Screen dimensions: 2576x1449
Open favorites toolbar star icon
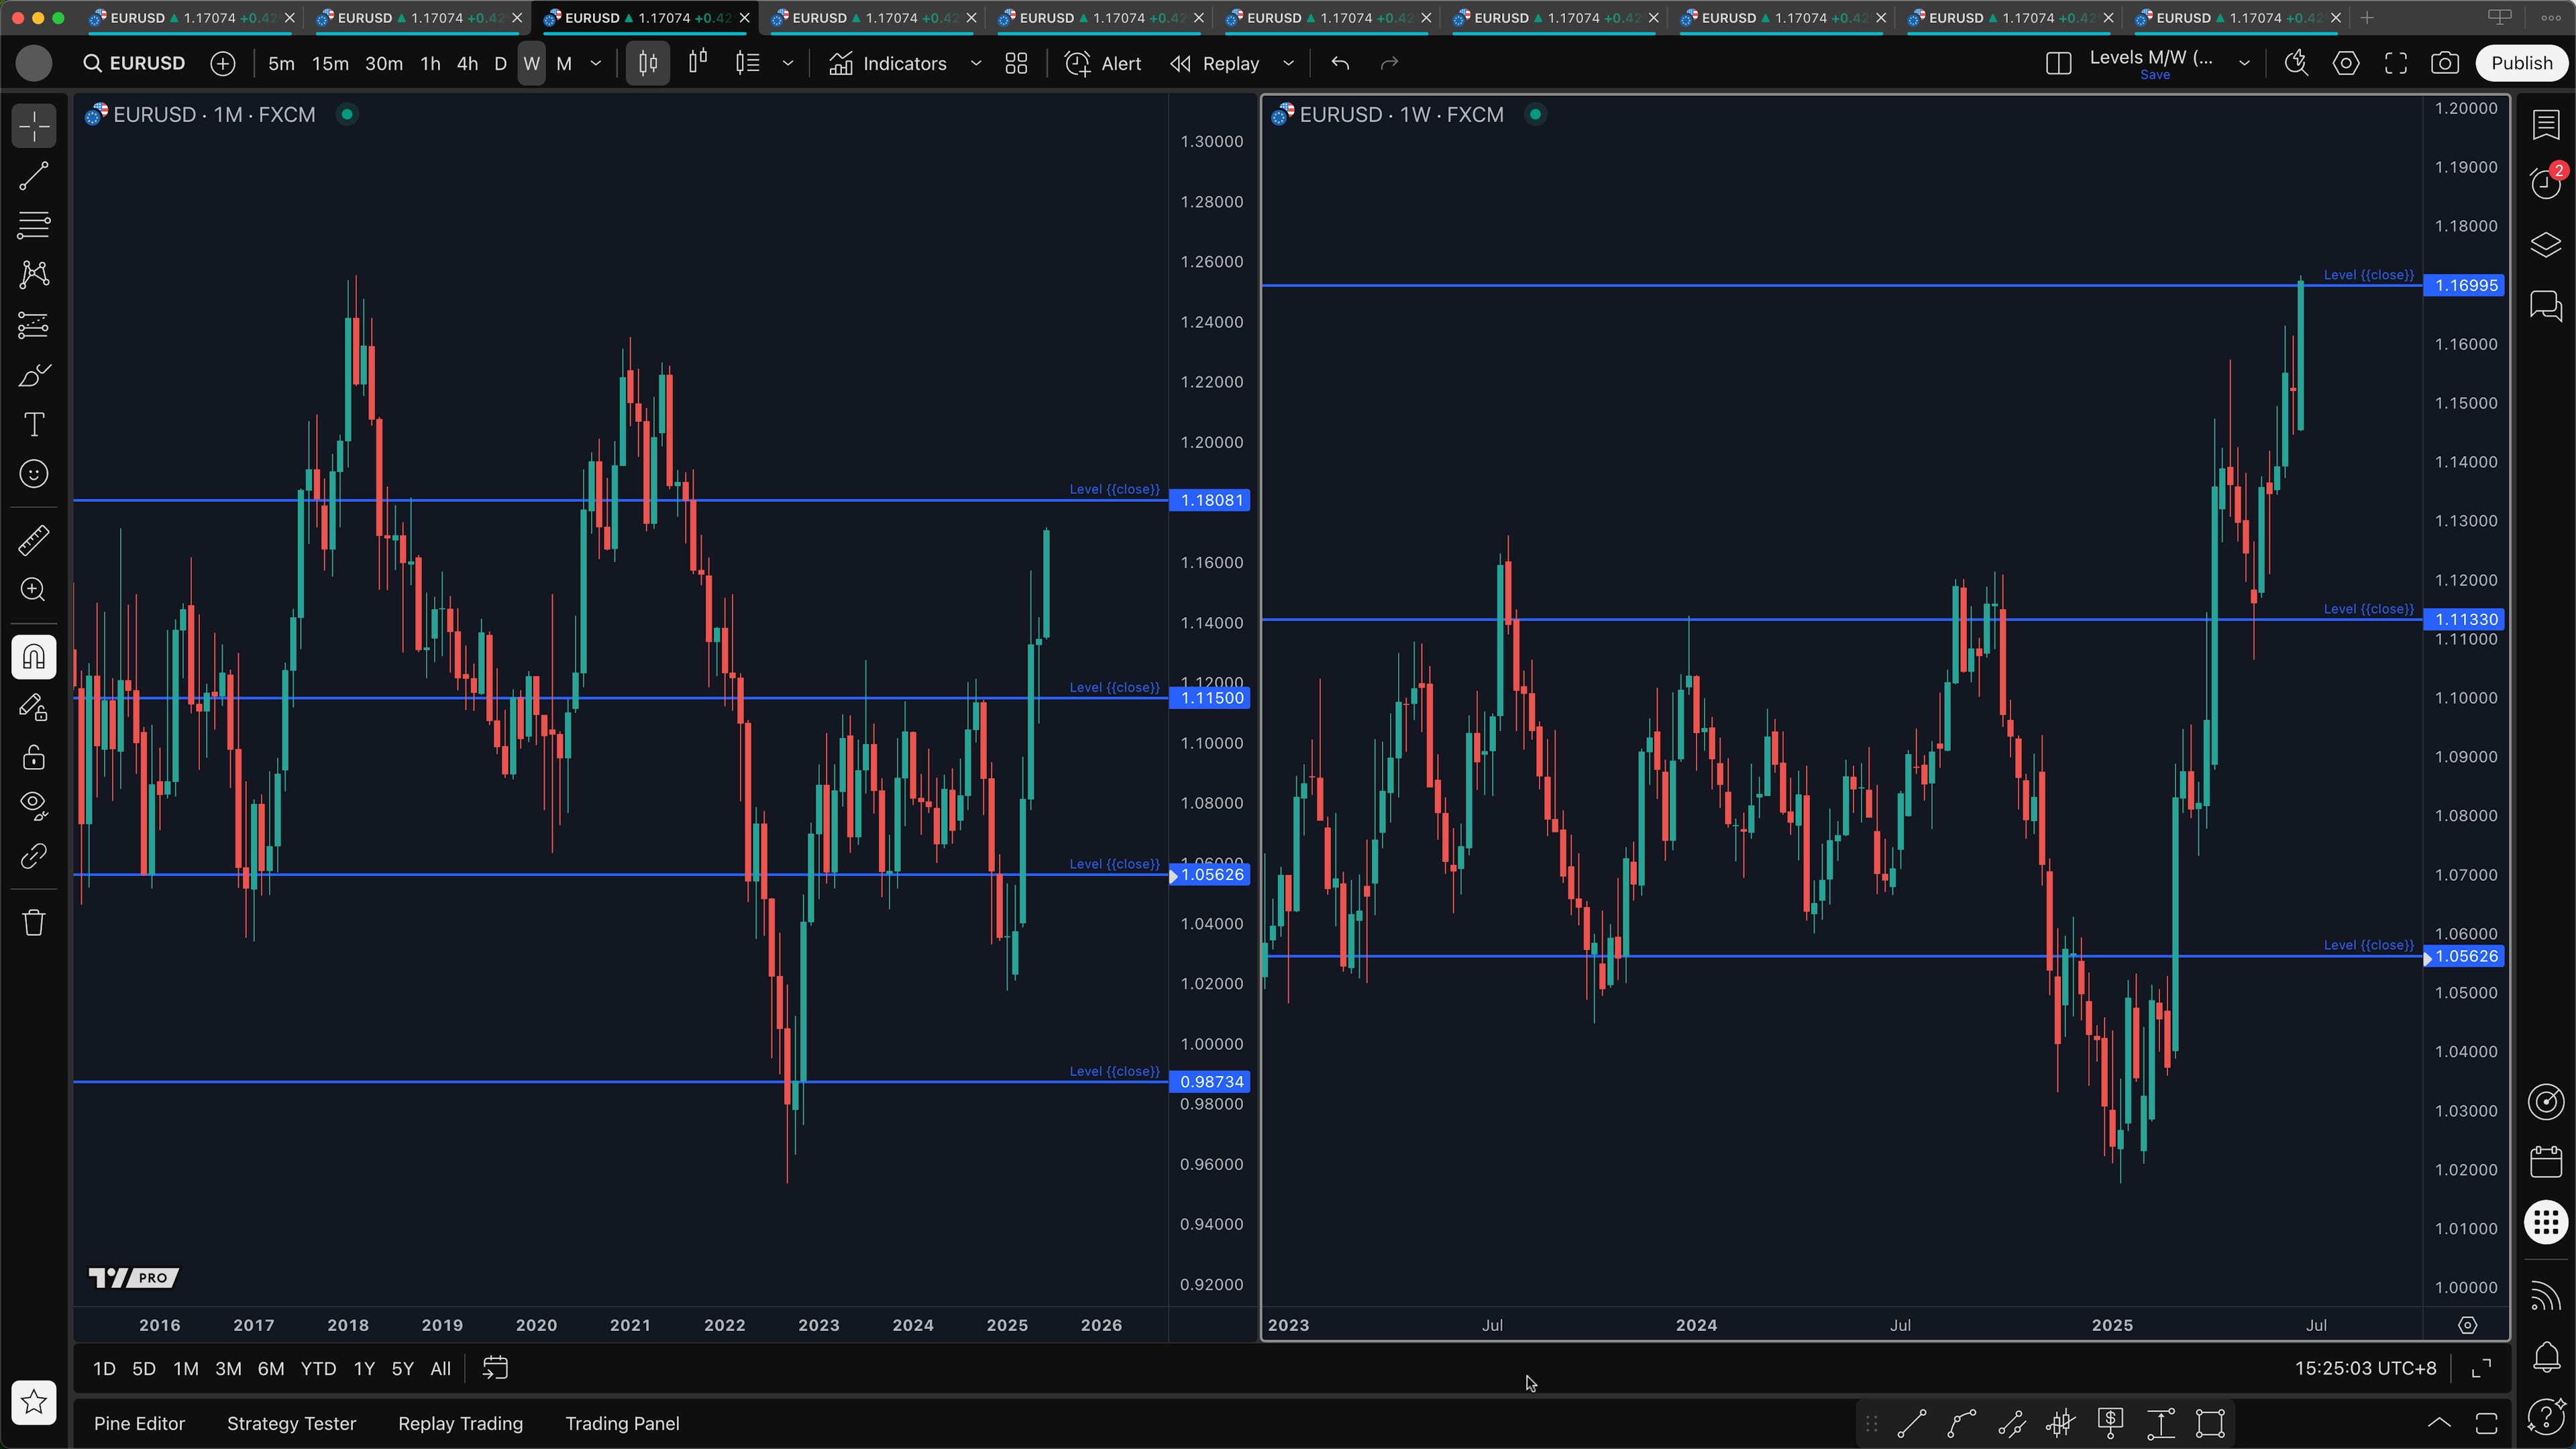tap(34, 1402)
